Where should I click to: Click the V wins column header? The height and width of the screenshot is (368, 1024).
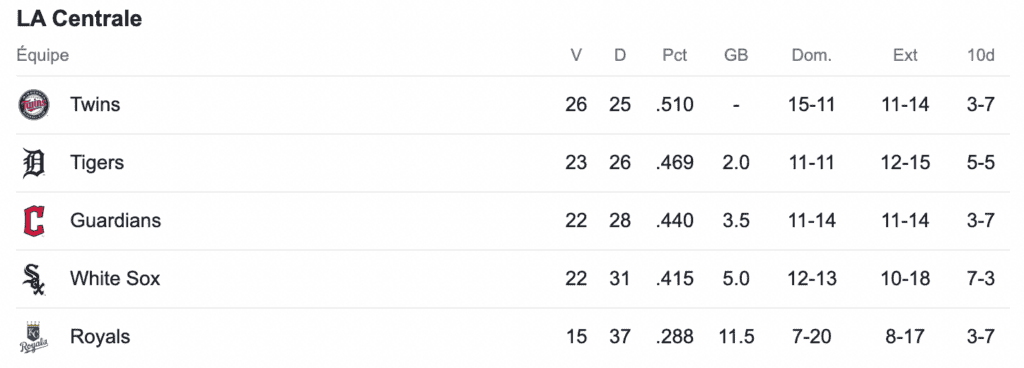[x=576, y=55]
